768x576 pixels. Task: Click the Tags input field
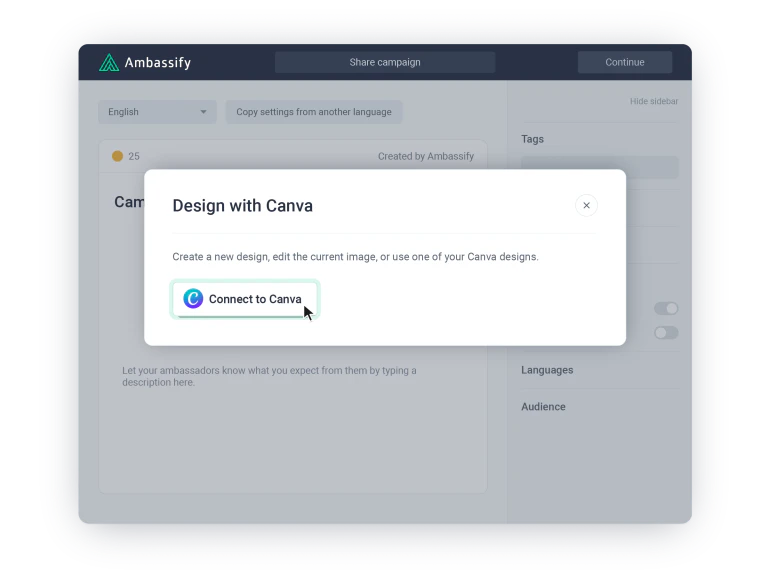pyautogui.click(x=600, y=168)
